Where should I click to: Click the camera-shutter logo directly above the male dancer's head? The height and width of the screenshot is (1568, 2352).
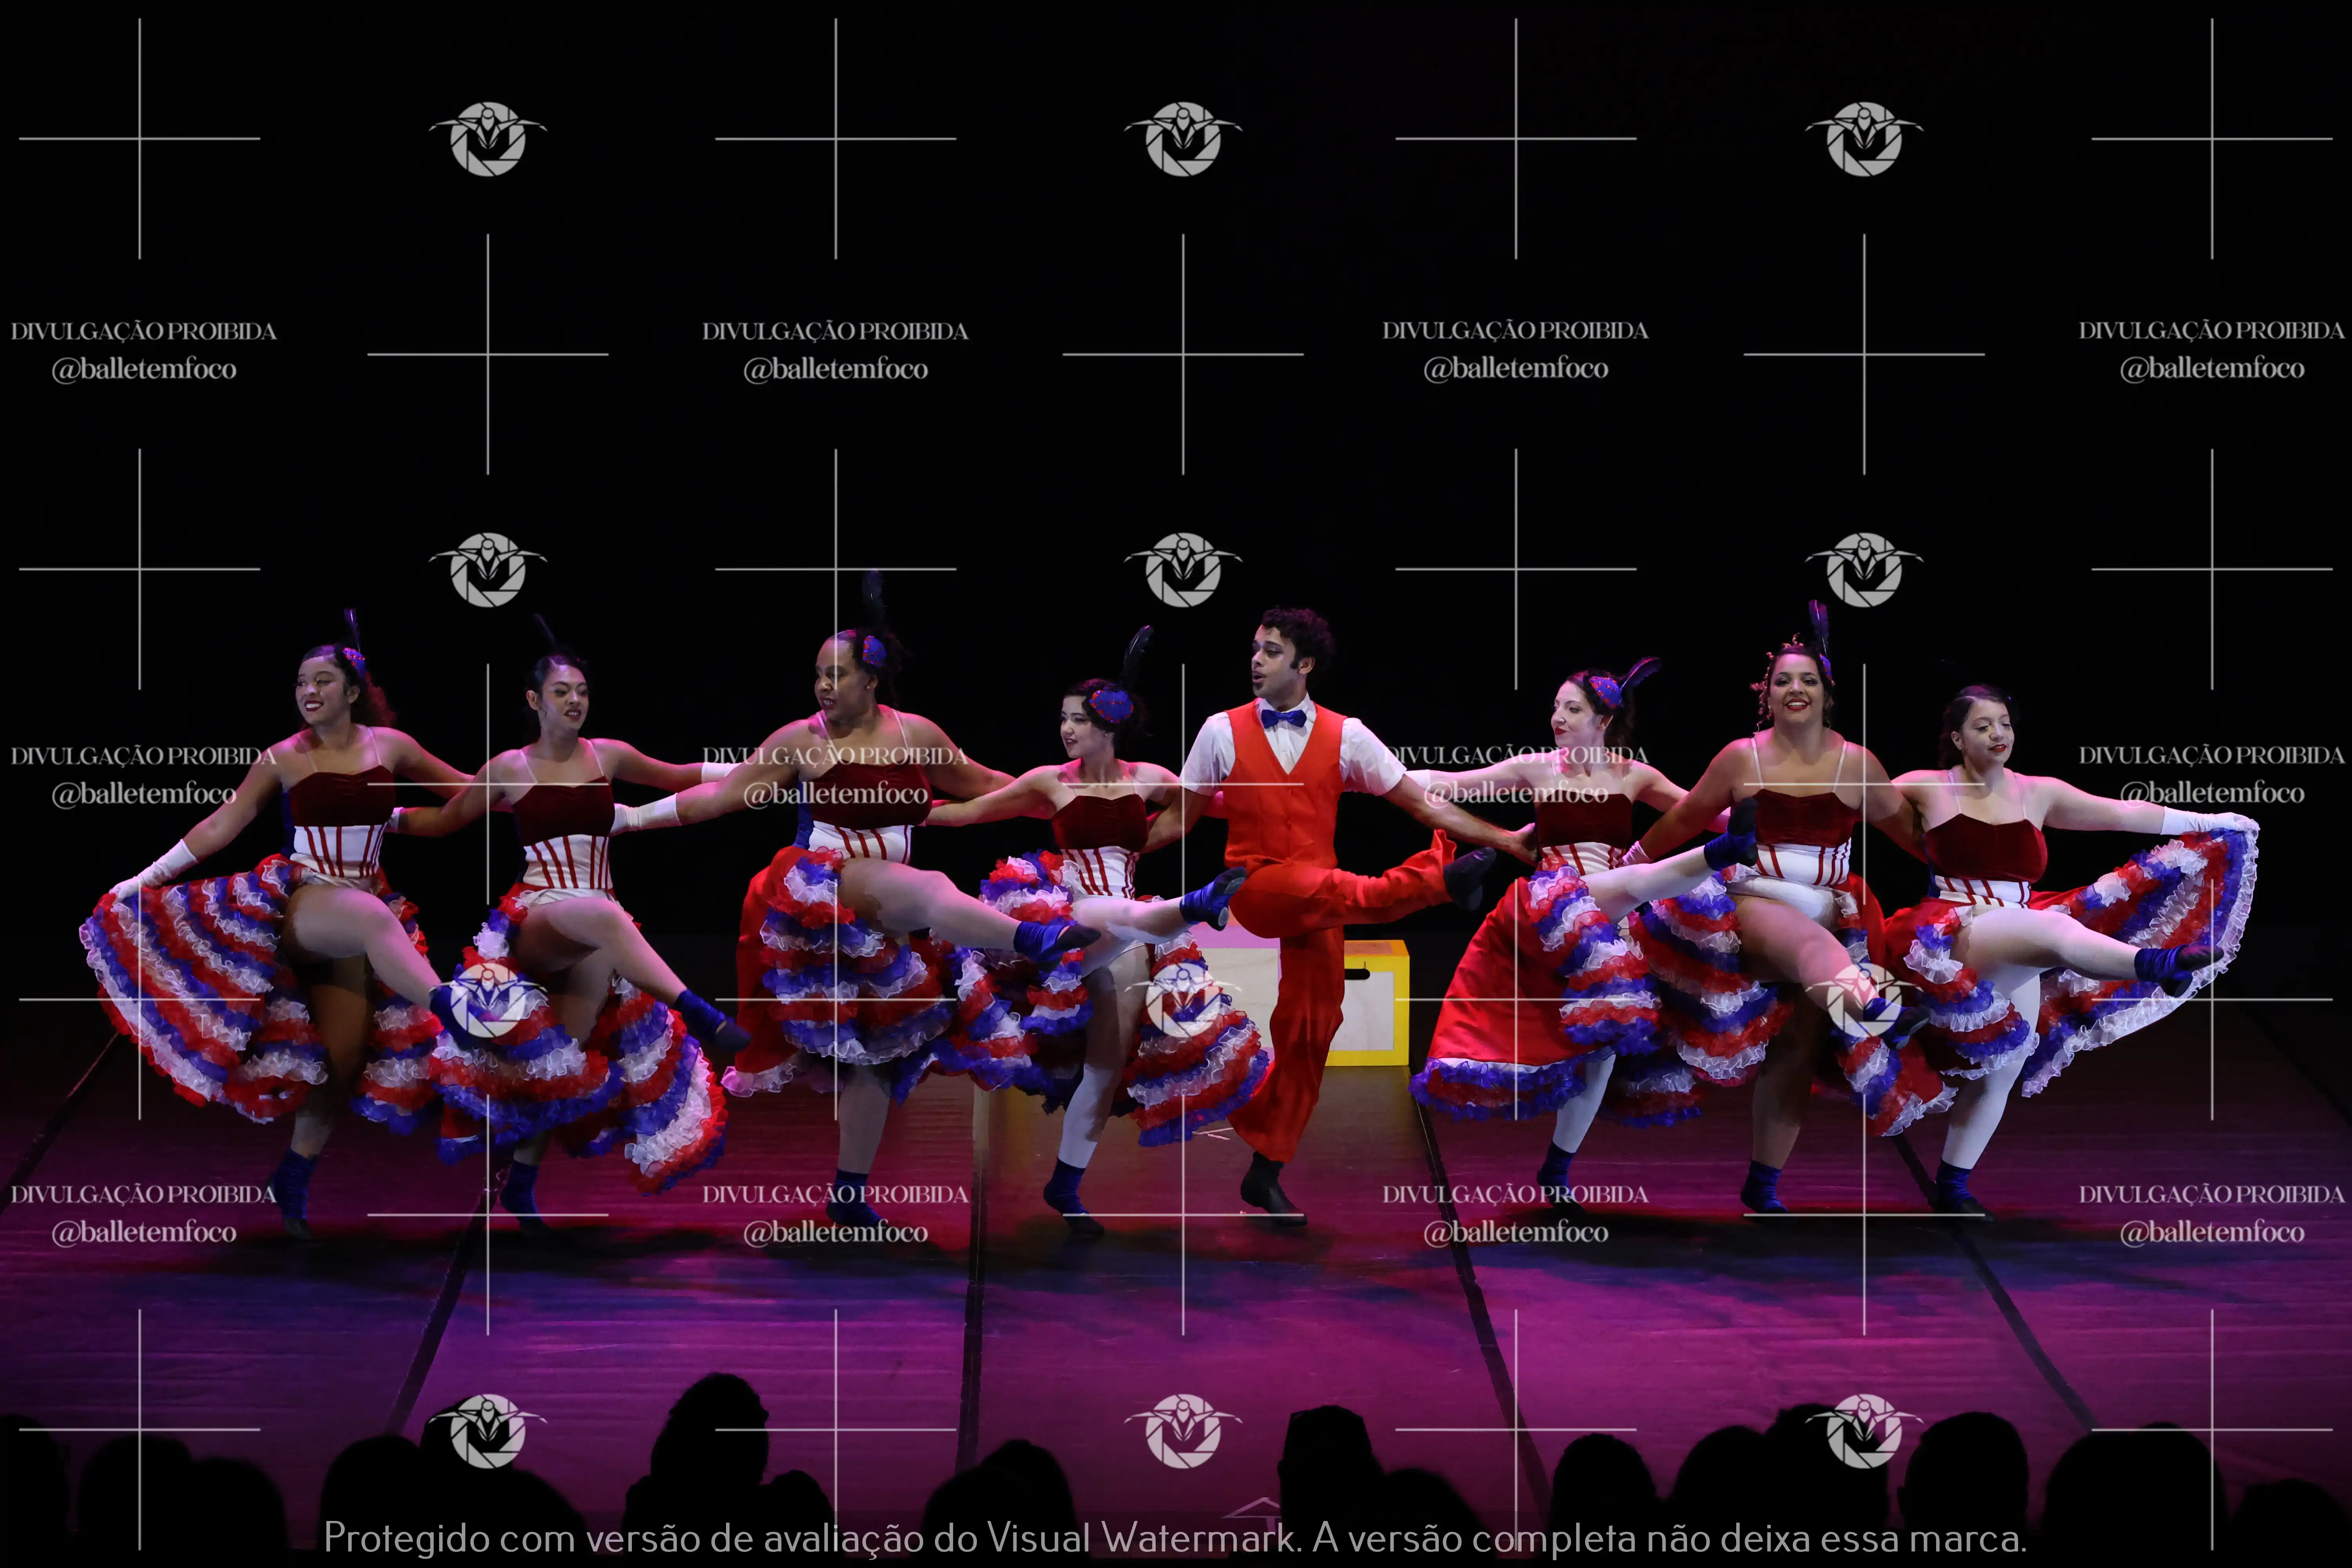(1183, 569)
